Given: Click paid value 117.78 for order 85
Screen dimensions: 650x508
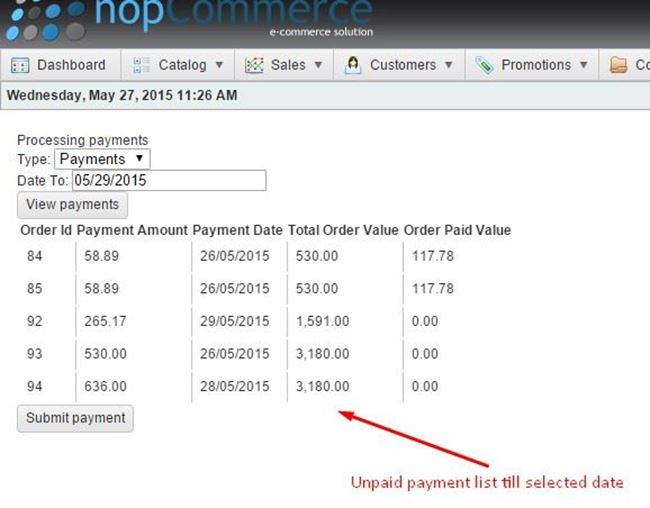Looking at the screenshot, I should 433,289.
